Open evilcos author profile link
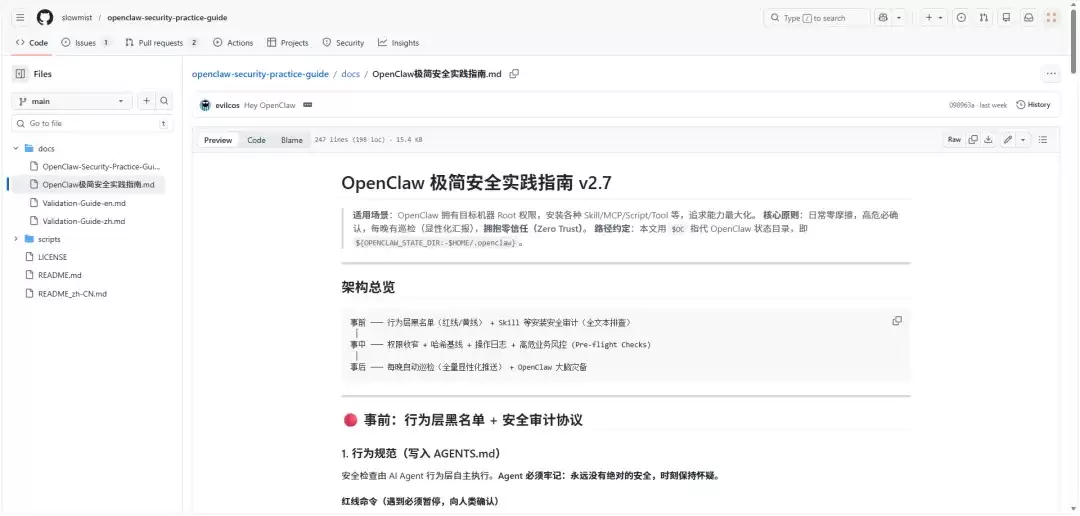Screen dimensions: 1080x516 click(x=227, y=105)
